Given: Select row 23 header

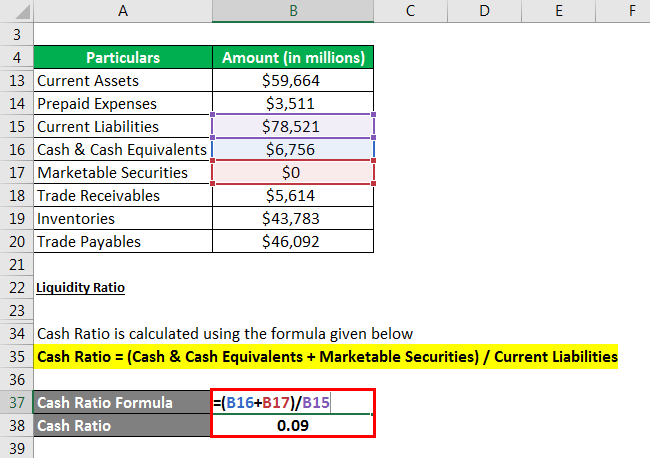Looking at the screenshot, I should (x=17, y=310).
